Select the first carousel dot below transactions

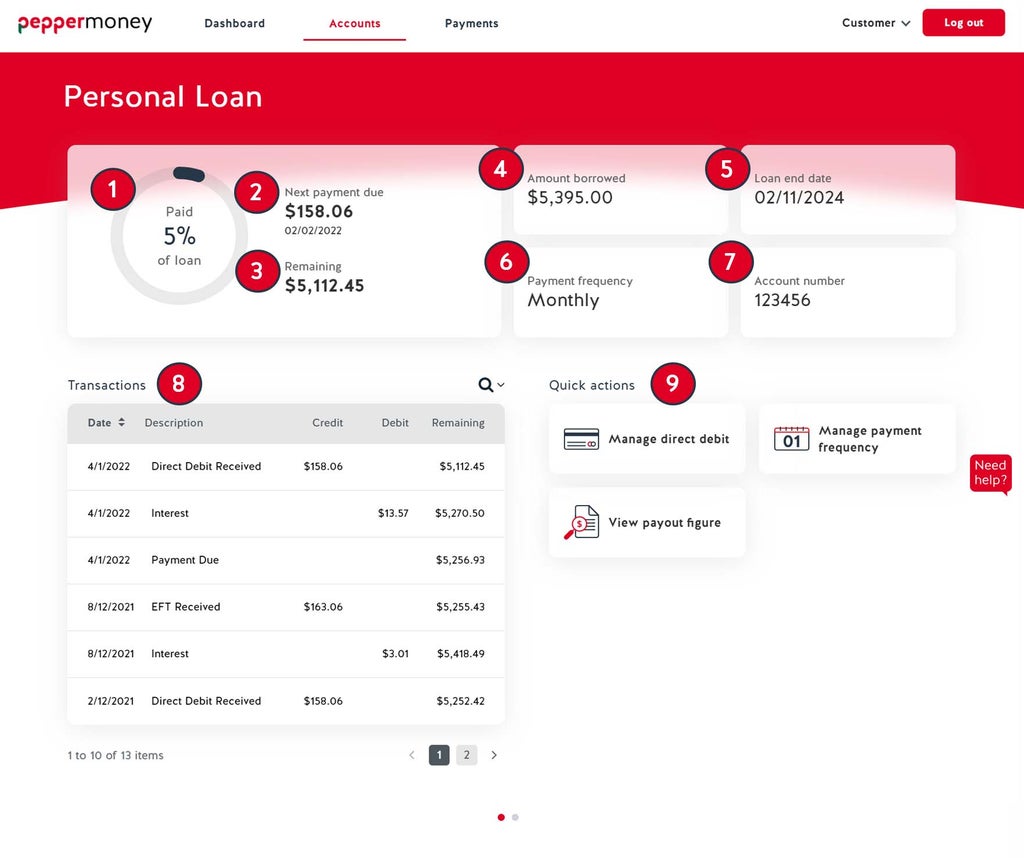tap(501, 817)
